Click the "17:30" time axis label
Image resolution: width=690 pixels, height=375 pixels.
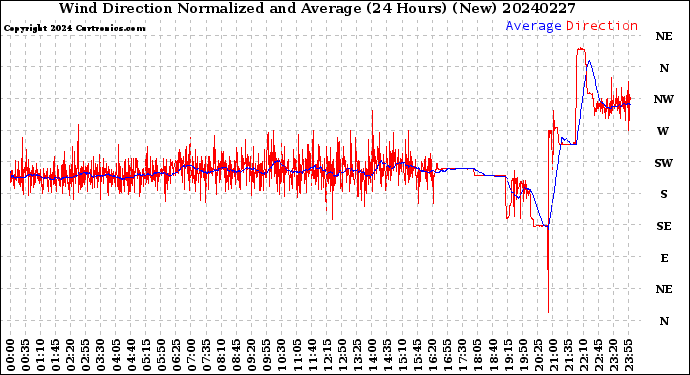[x=463, y=355]
